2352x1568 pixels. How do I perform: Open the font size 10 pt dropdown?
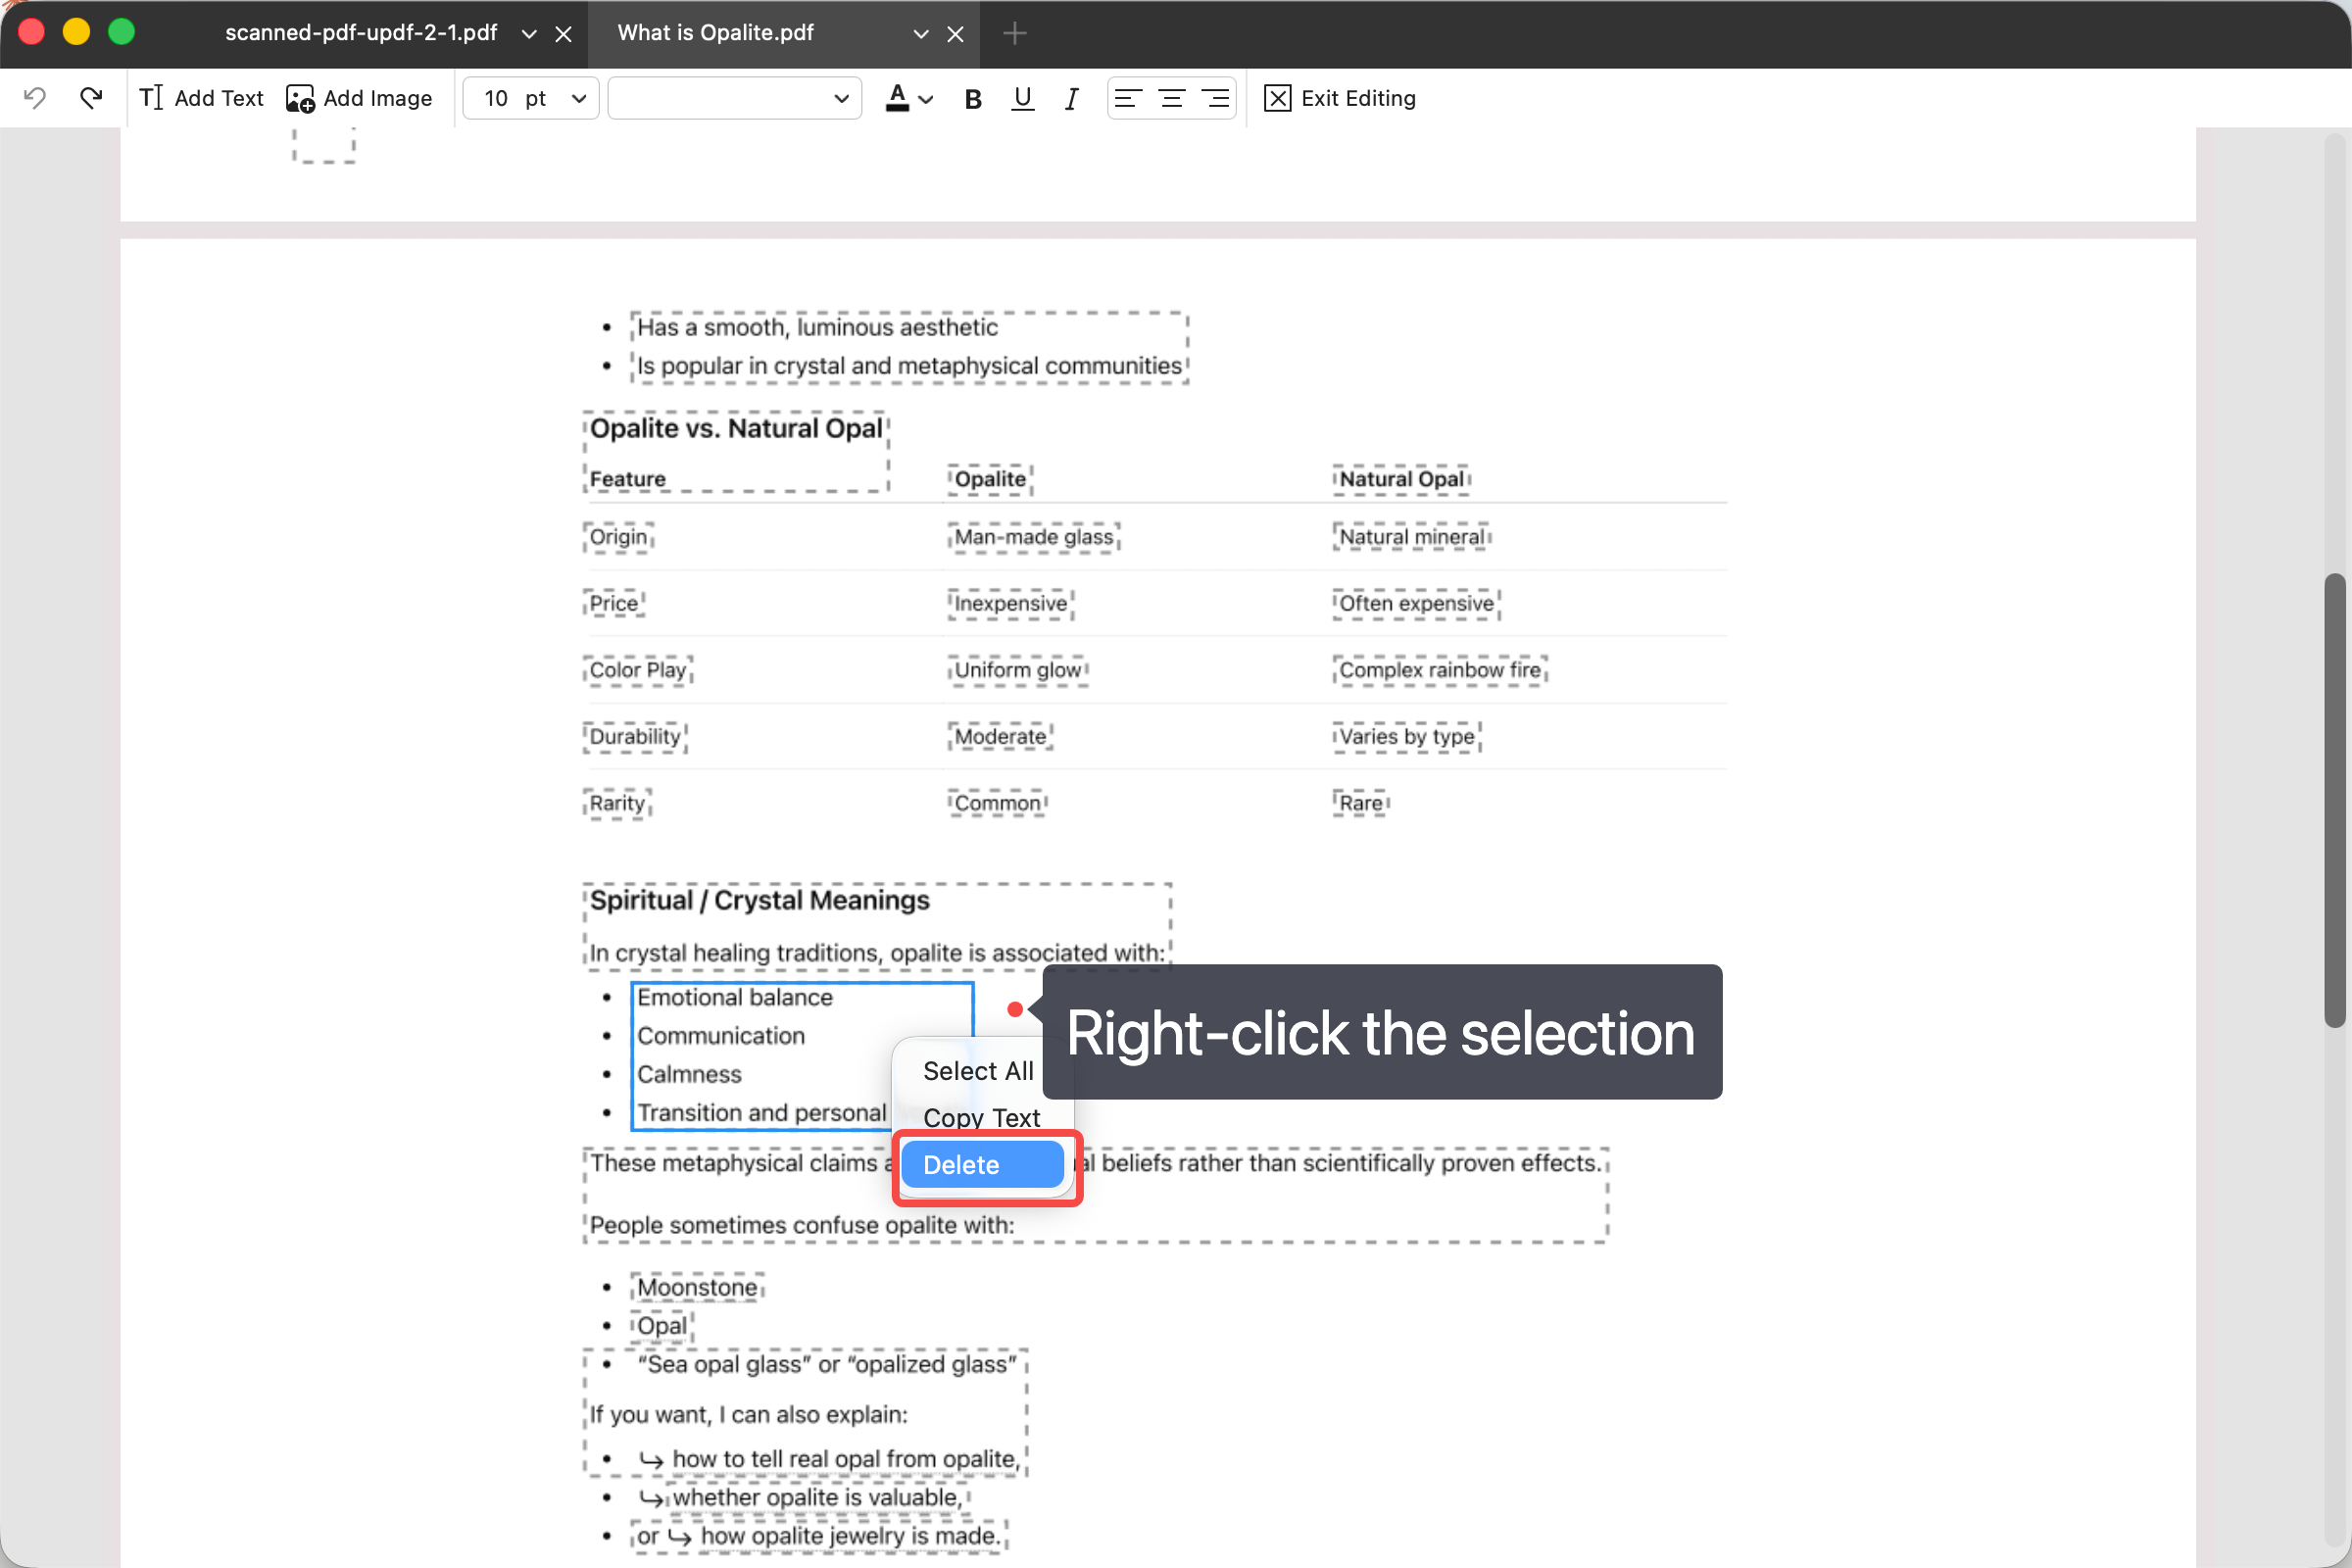531,98
